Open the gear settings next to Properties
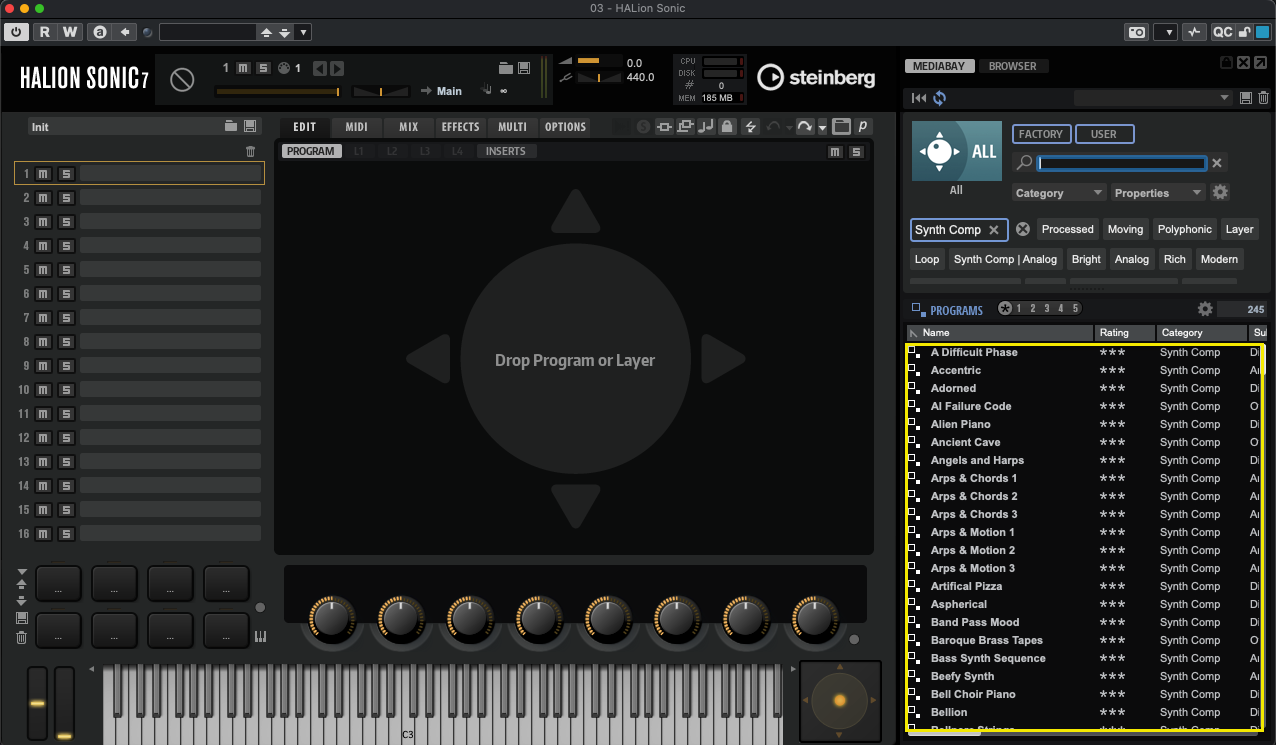 (x=1220, y=193)
